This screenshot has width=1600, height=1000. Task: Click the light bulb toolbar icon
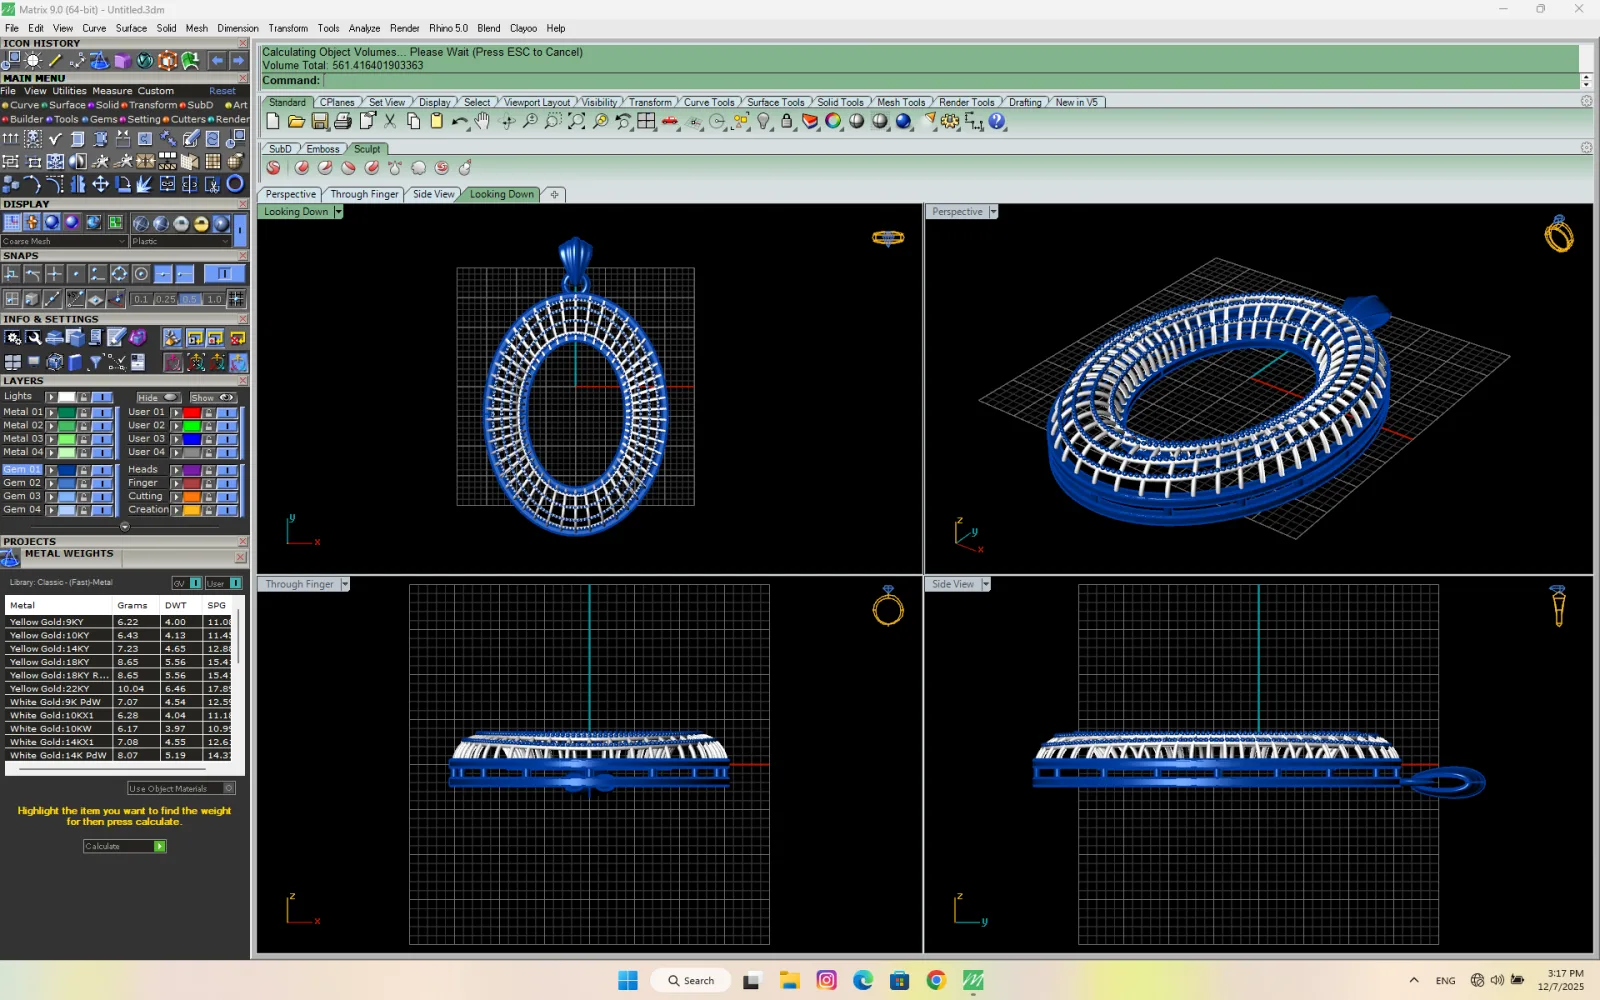click(764, 121)
